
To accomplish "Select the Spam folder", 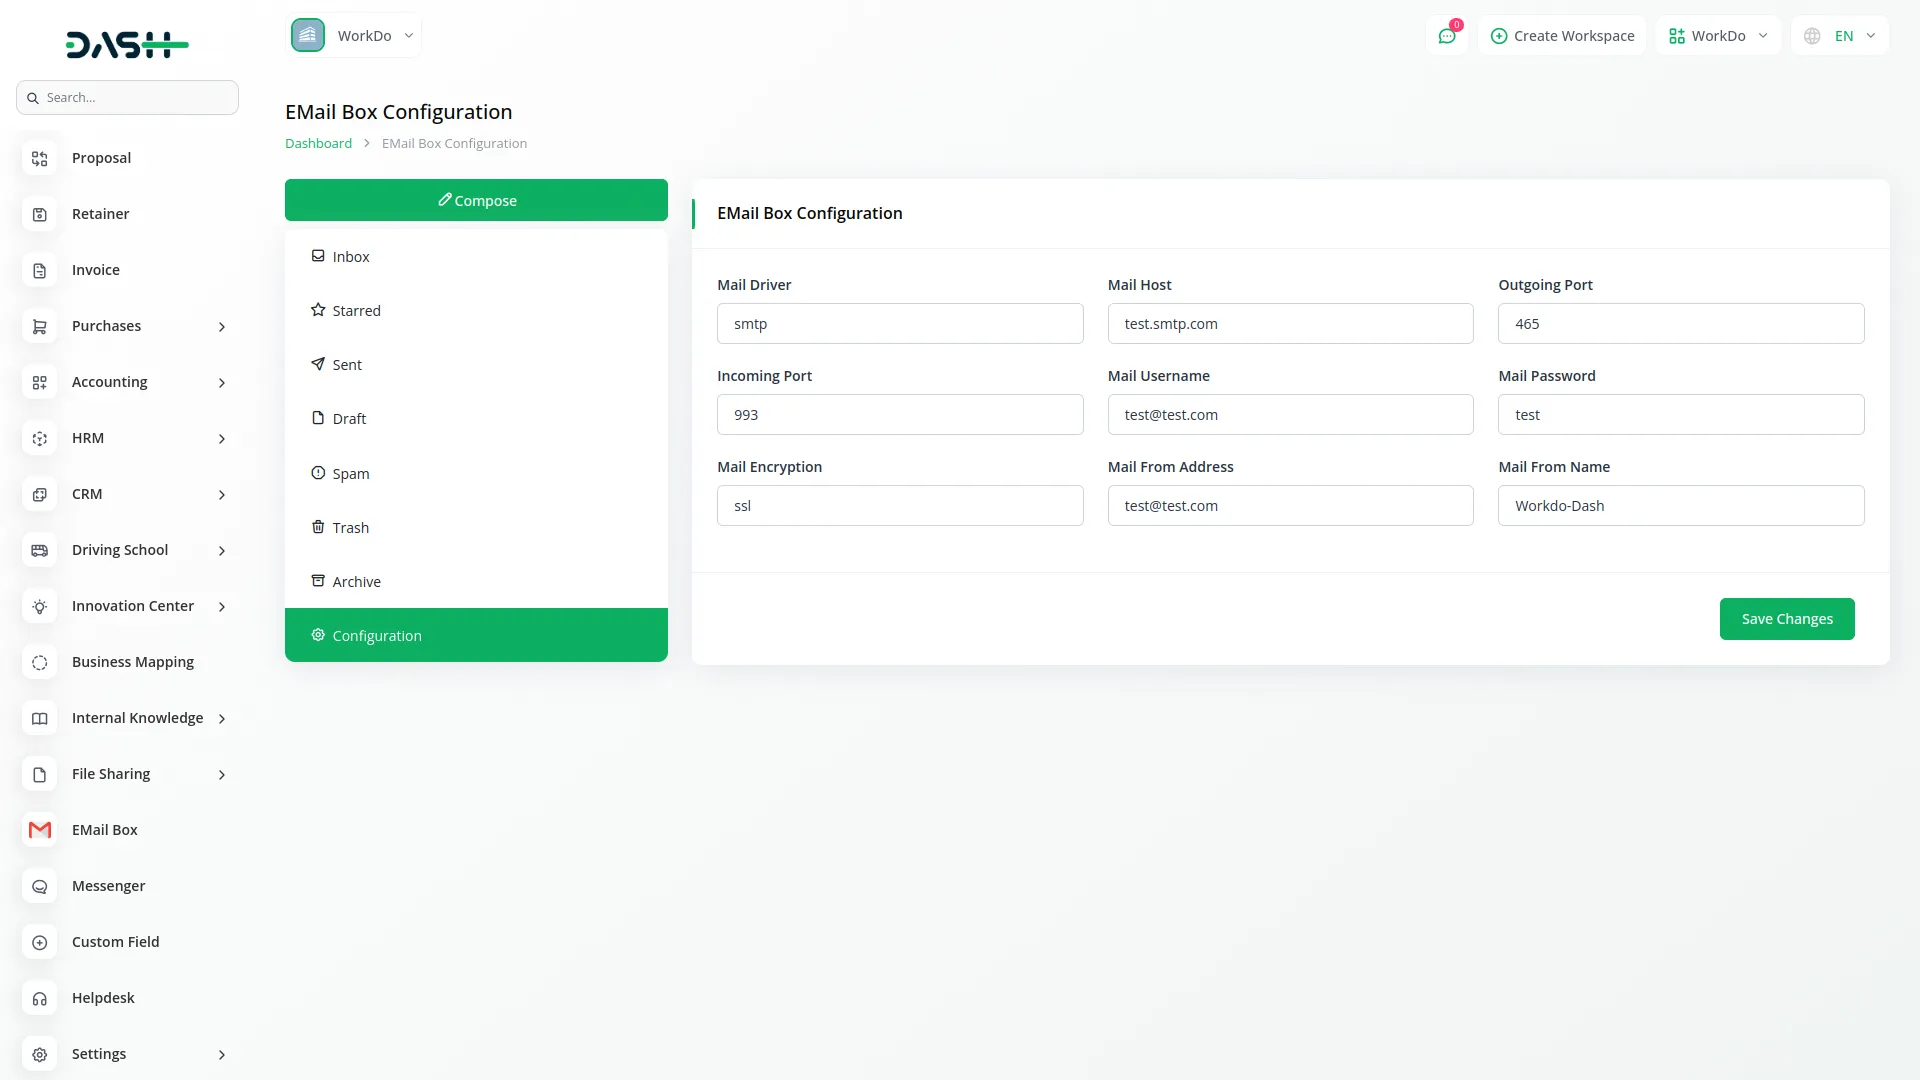I will click(351, 473).
